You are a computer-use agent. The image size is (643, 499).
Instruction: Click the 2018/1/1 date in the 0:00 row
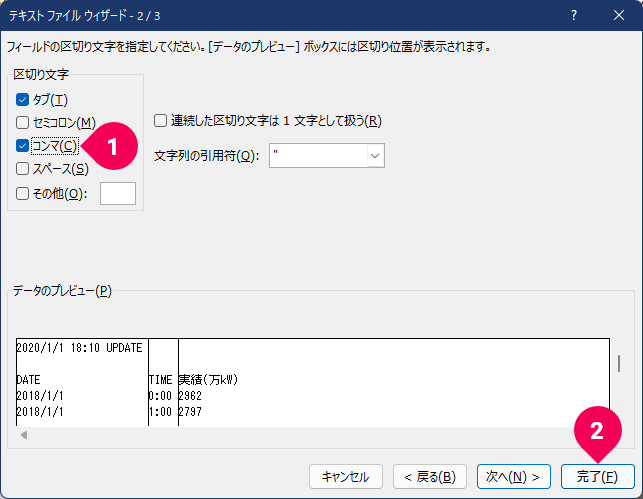[x=40, y=396]
